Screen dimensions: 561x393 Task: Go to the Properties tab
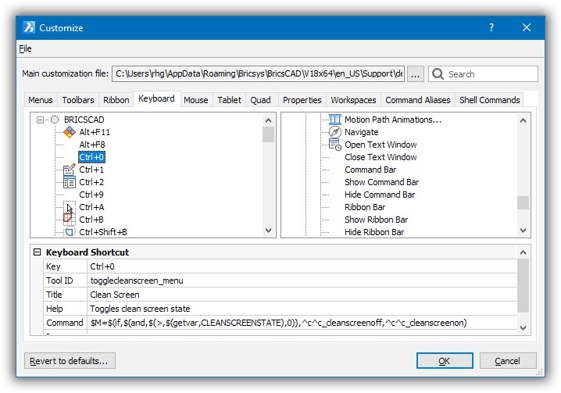click(x=302, y=100)
